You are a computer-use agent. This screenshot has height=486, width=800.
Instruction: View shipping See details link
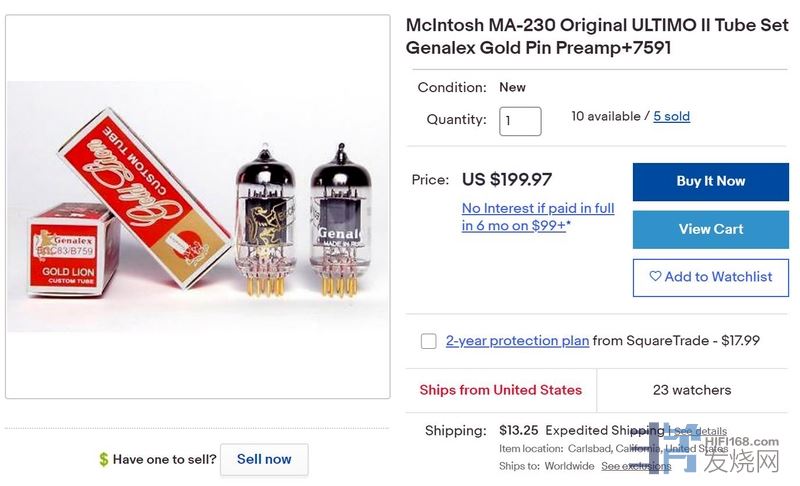700,431
